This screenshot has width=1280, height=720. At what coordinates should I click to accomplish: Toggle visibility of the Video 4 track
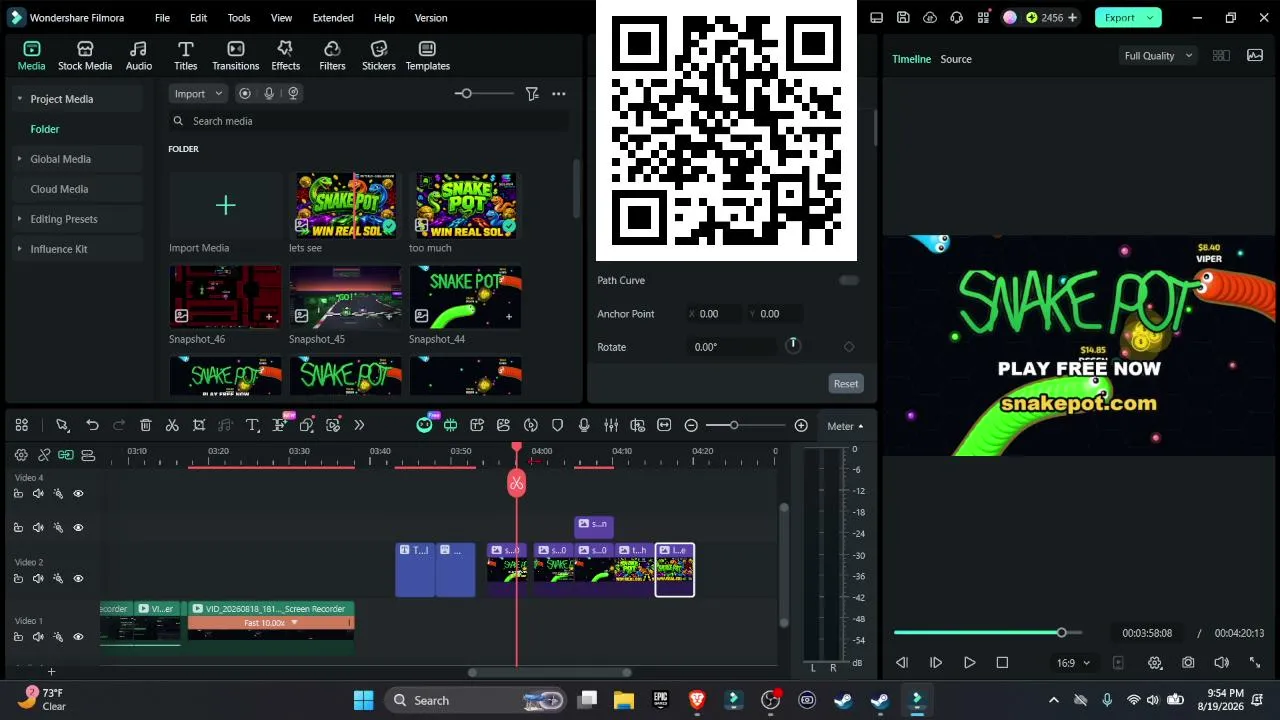pyautogui.click(x=78, y=493)
